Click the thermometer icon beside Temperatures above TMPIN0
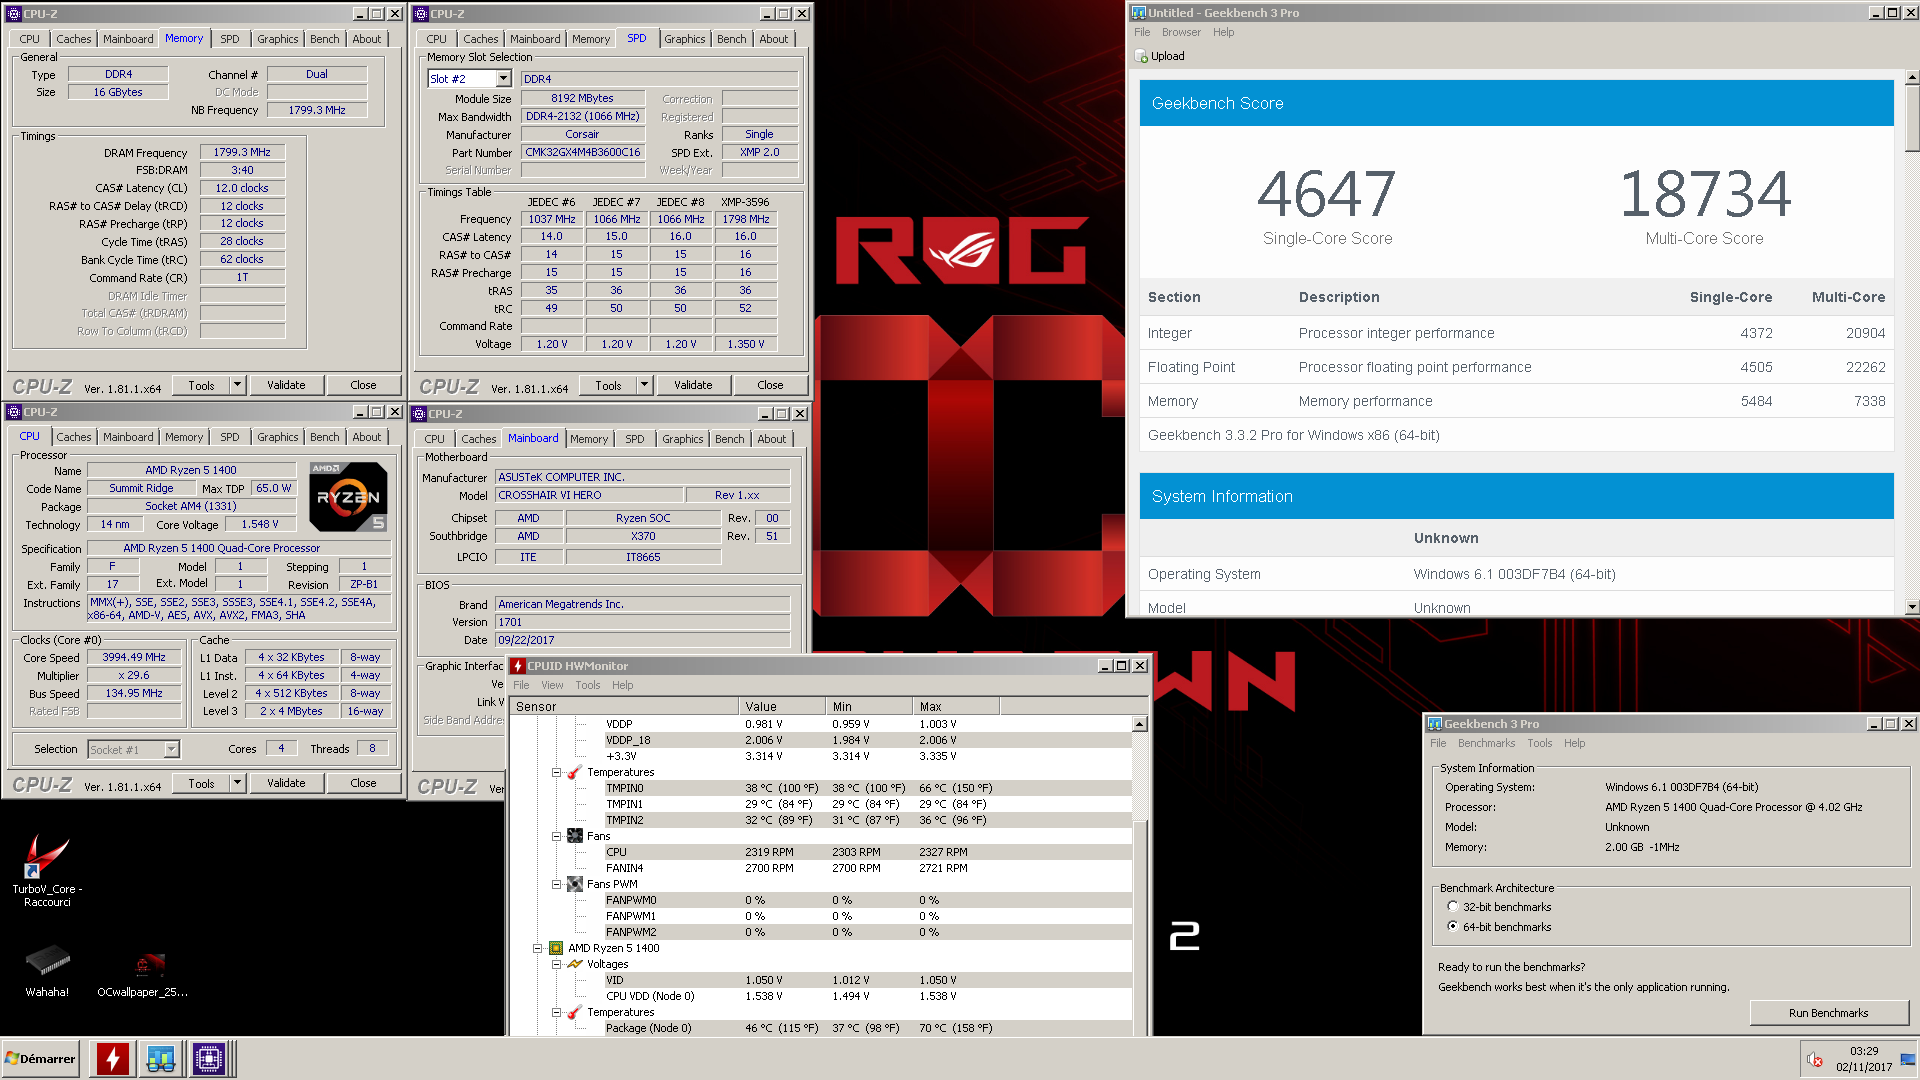 coord(574,772)
